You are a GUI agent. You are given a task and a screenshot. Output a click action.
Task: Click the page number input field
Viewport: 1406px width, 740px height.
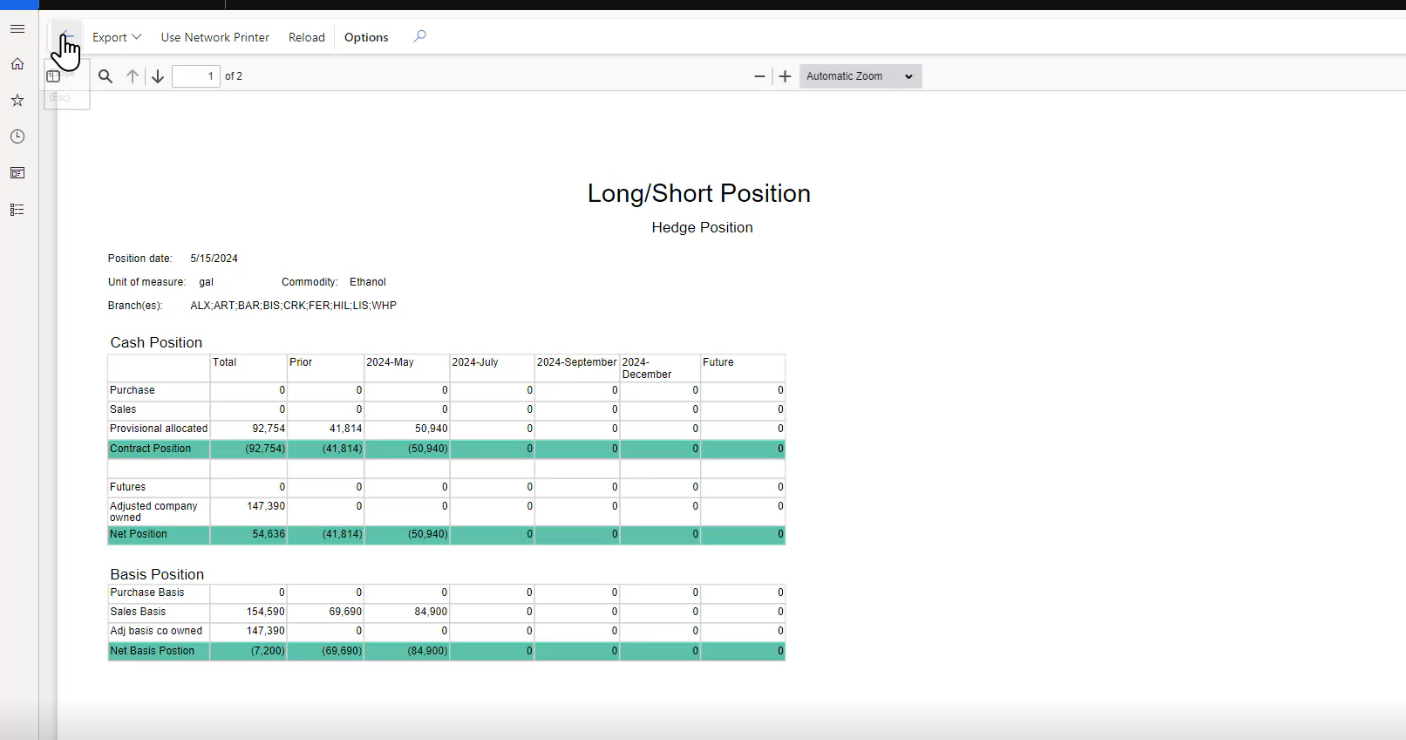point(196,75)
